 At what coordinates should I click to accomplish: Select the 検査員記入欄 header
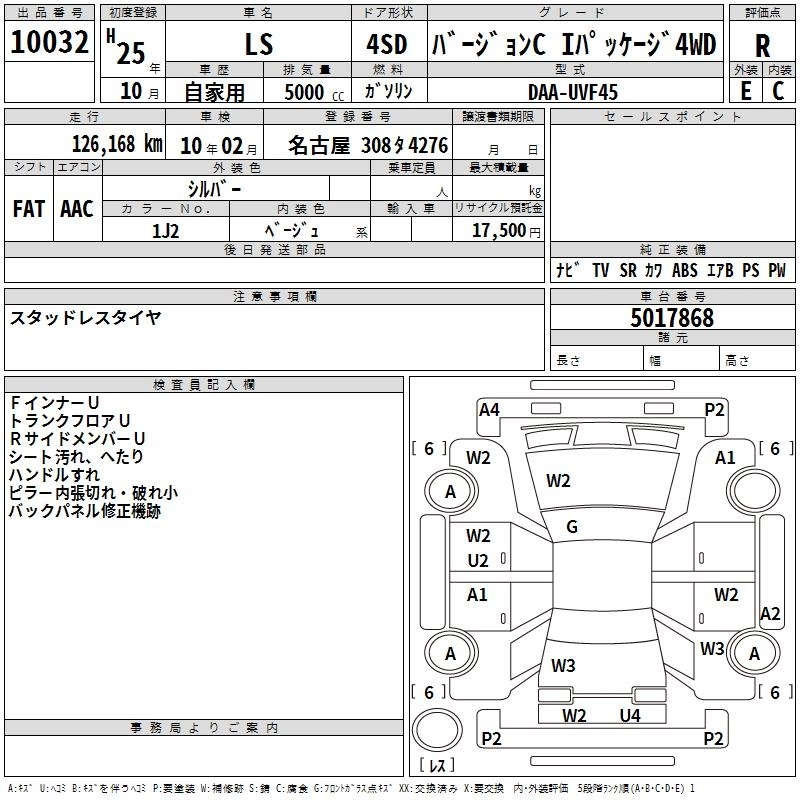coord(204,385)
